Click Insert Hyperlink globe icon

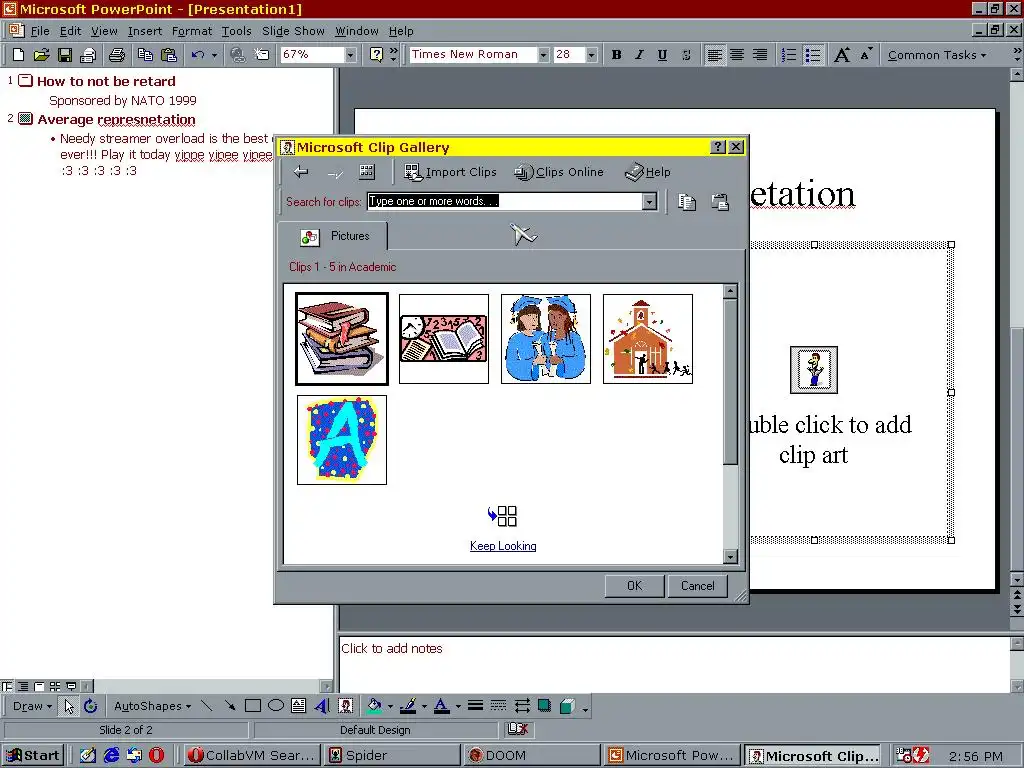coord(238,55)
